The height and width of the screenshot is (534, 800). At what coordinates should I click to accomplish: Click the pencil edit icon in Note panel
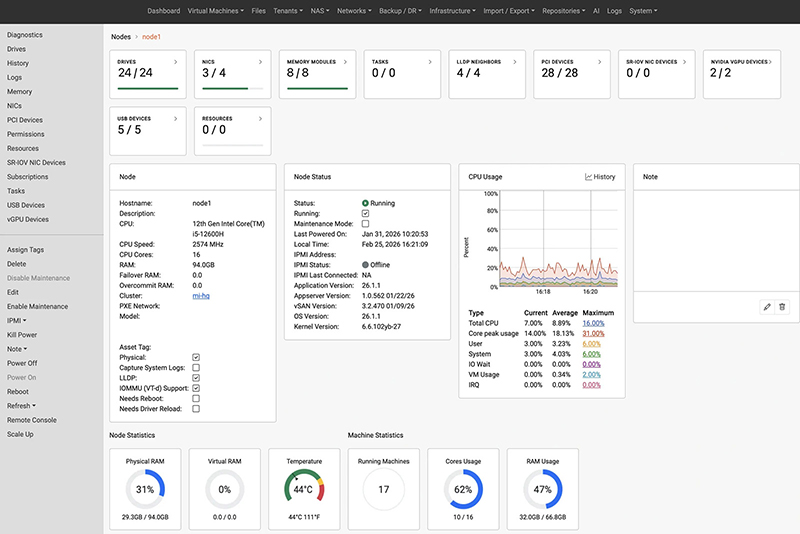tap(767, 307)
